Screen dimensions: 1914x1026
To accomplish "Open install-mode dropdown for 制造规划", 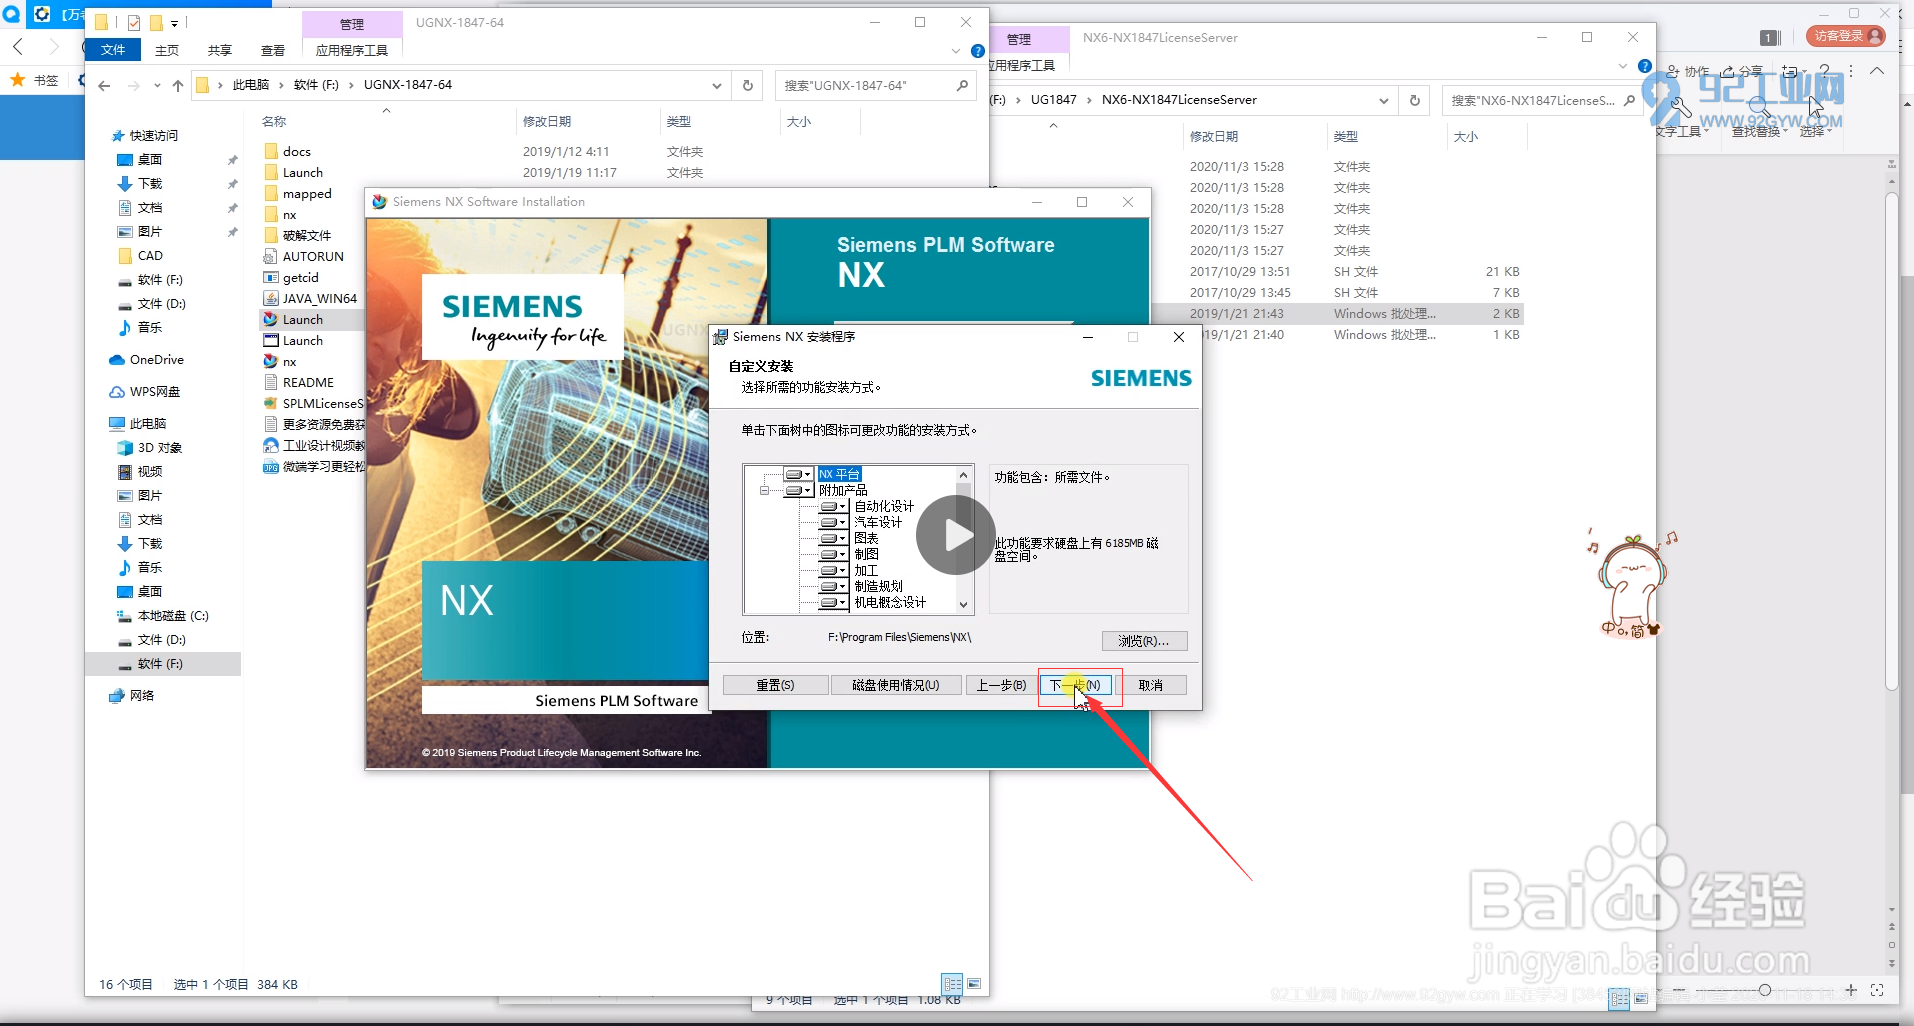I will [x=834, y=586].
